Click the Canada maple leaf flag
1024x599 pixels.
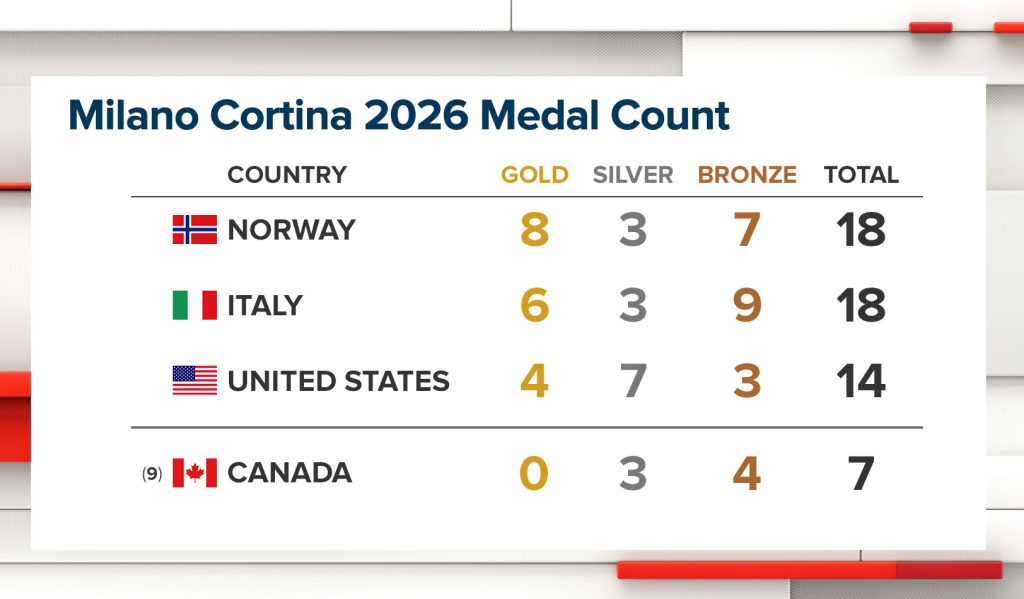194,473
